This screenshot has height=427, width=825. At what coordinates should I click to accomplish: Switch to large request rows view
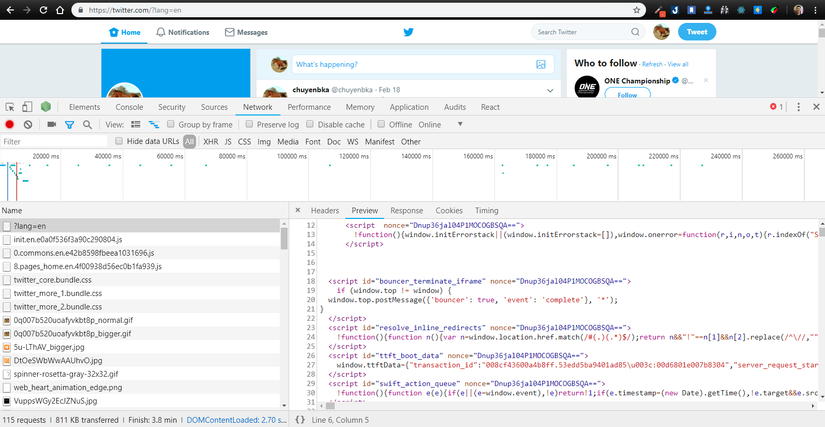point(136,125)
